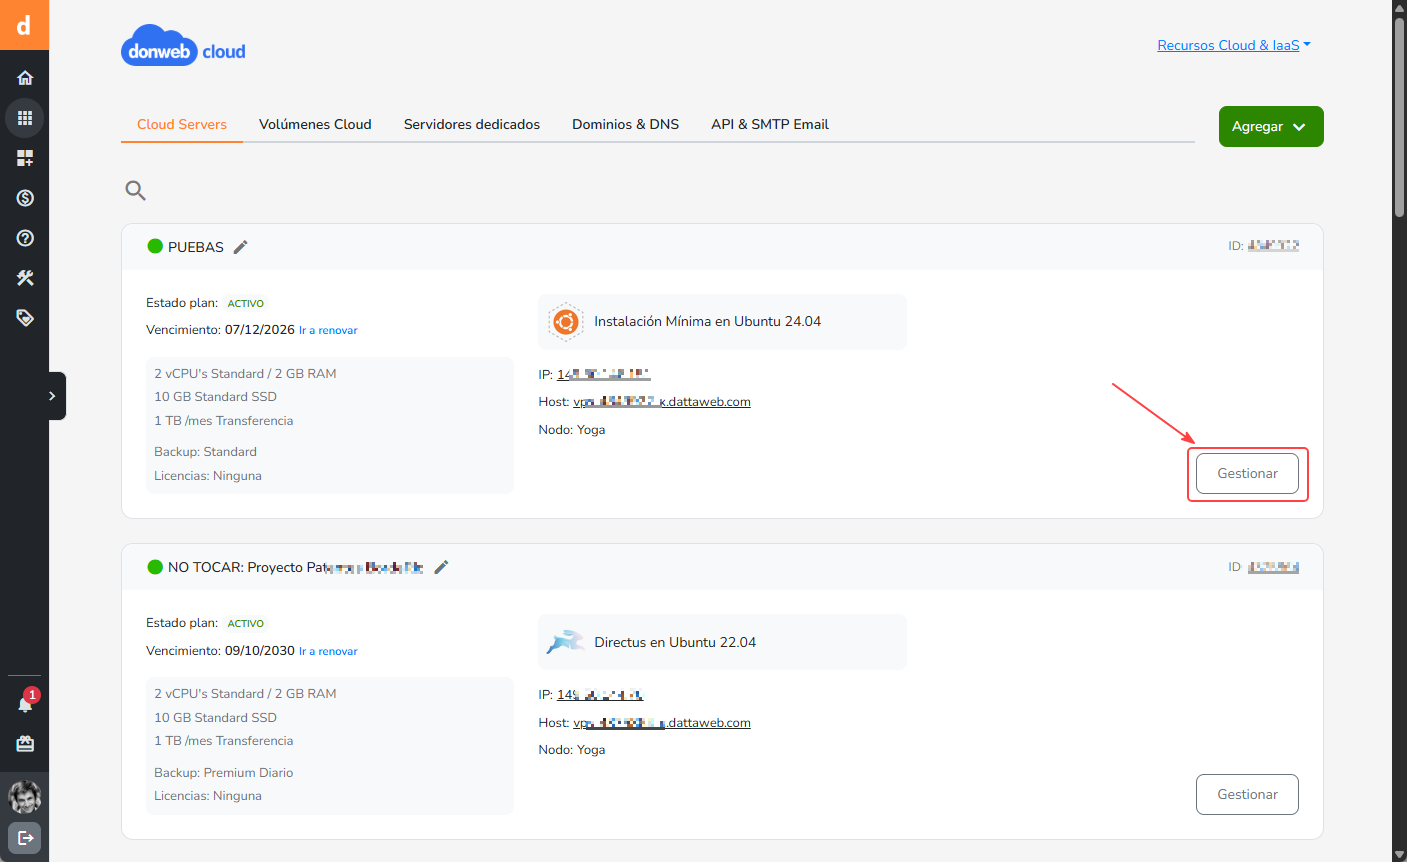Click 'Ir a renovar' for NO TOCAR server
1407x862 pixels.
coord(328,651)
